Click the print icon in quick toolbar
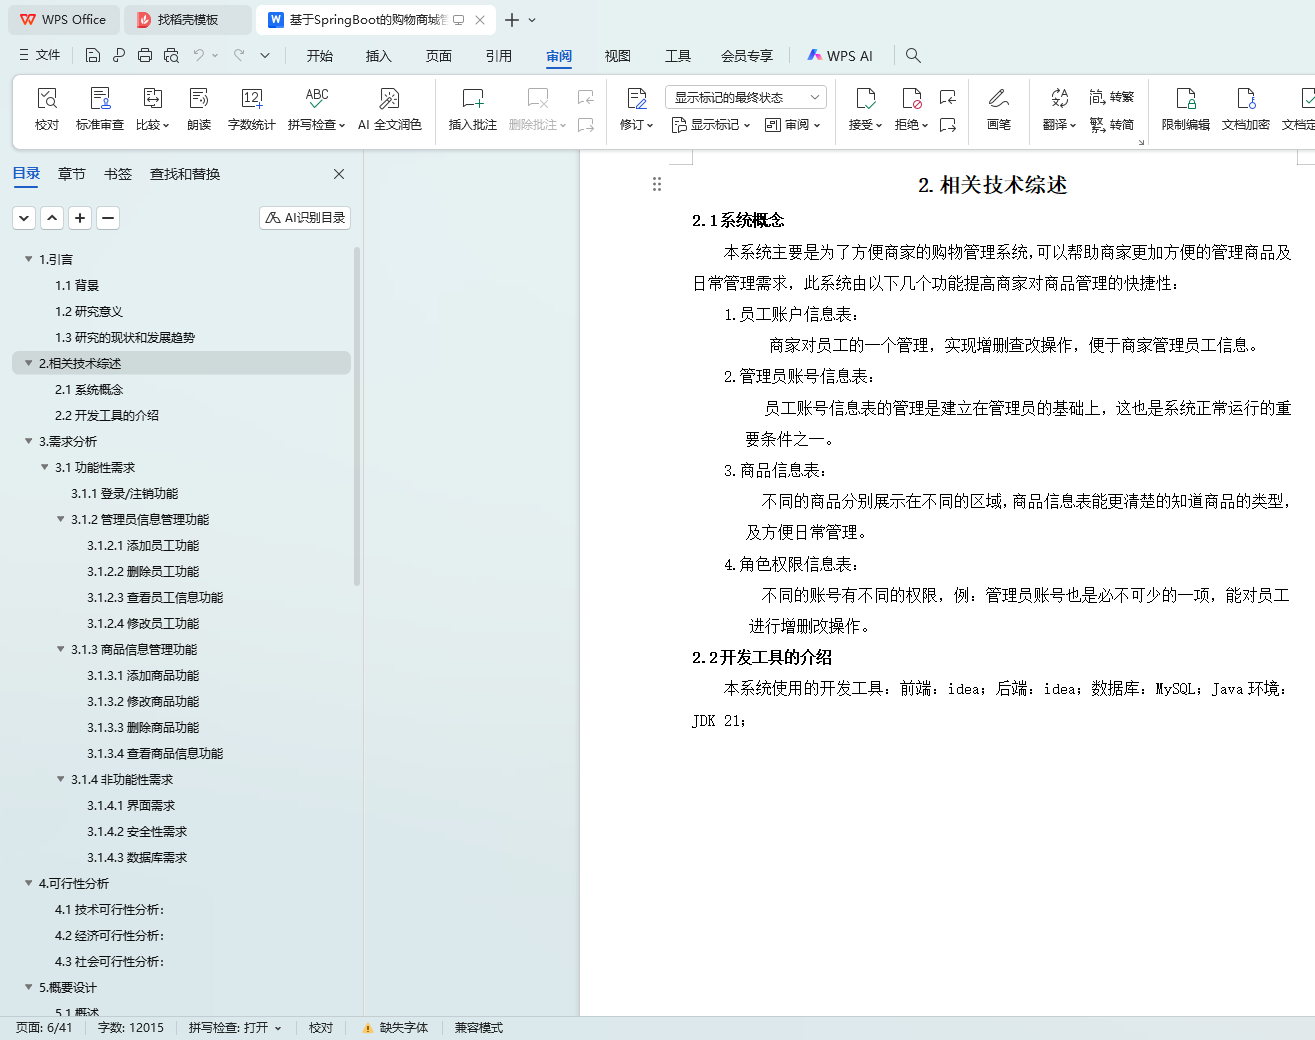This screenshot has width=1315, height=1040. [x=145, y=56]
